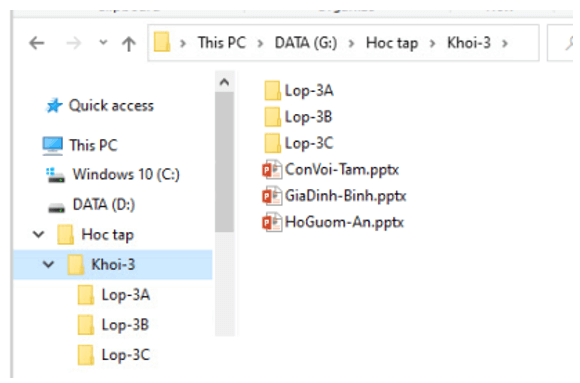580x383 pixels.
Task: Open the Windows 10 (C:) drive
Action: [x=113, y=175]
